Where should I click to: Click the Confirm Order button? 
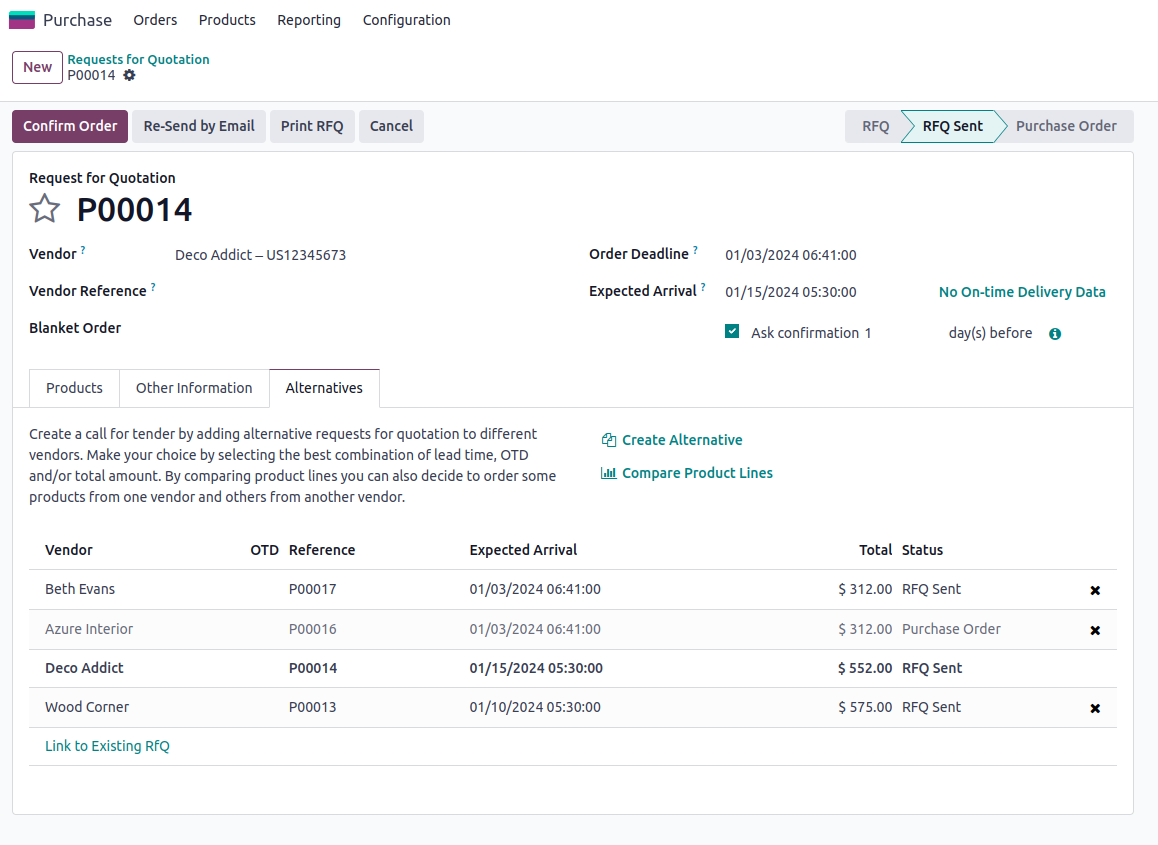(x=70, y=126)
